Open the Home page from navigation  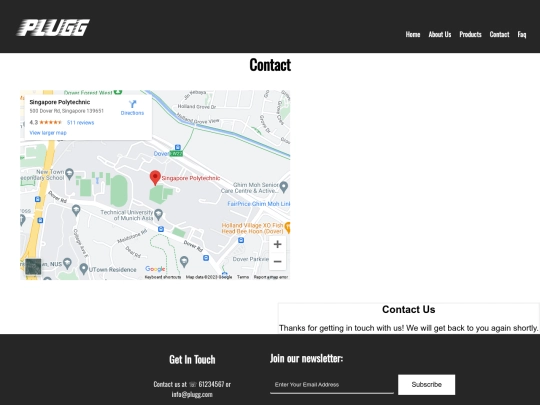[413, 34]
